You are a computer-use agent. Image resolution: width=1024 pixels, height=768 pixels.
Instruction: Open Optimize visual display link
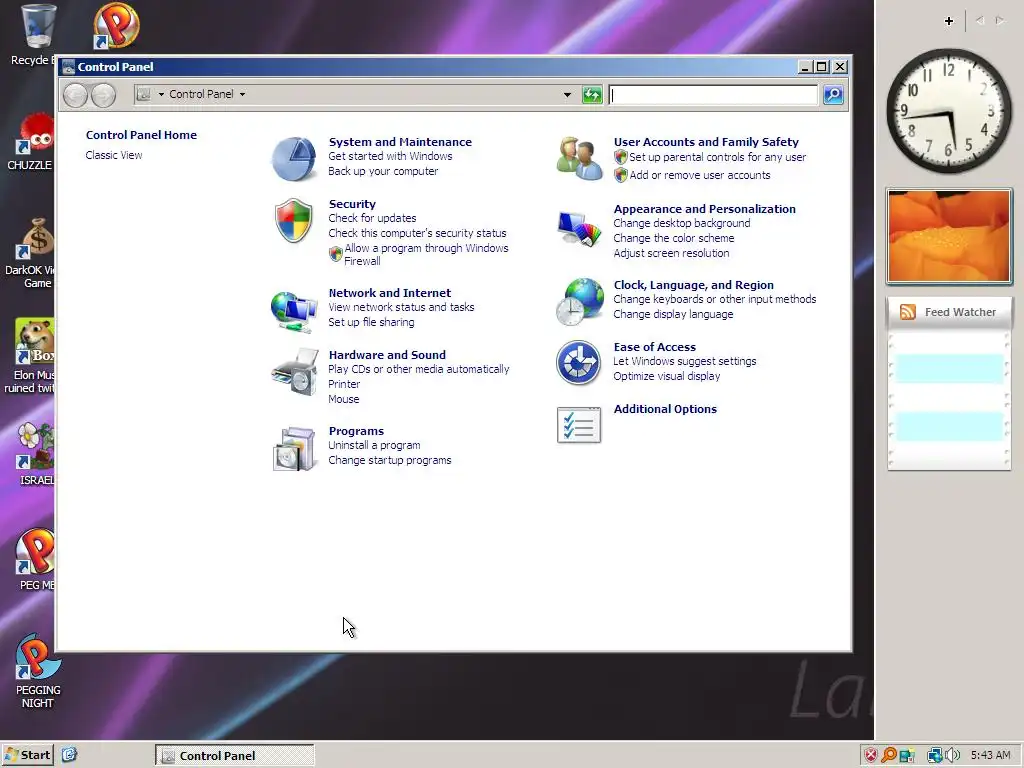[667, 377]
